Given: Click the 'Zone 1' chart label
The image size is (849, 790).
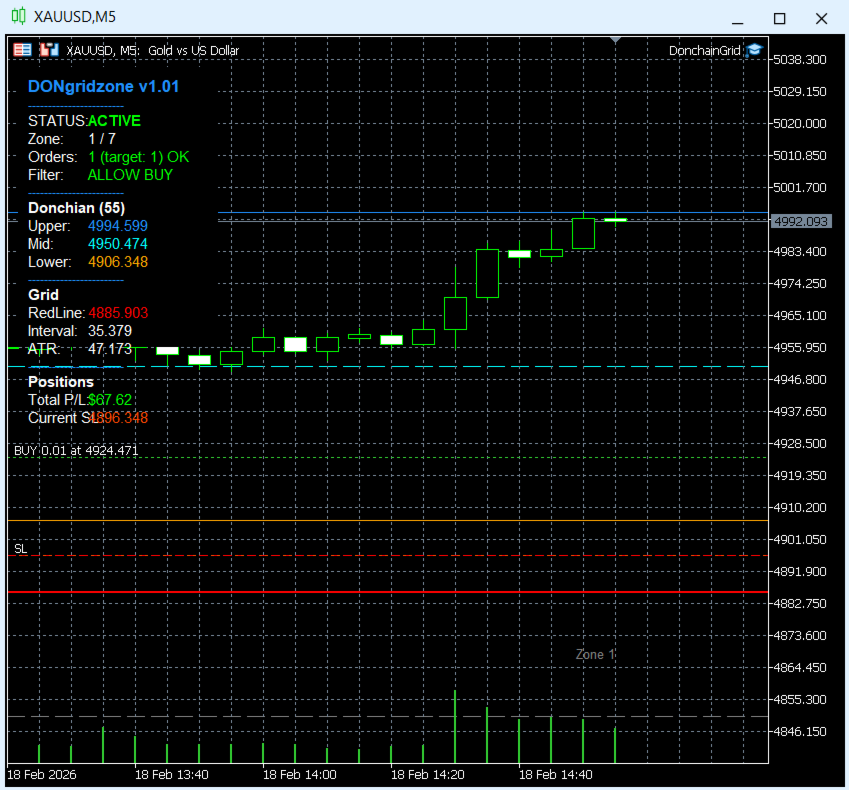Looking at the screenshot, I should 595,655.
